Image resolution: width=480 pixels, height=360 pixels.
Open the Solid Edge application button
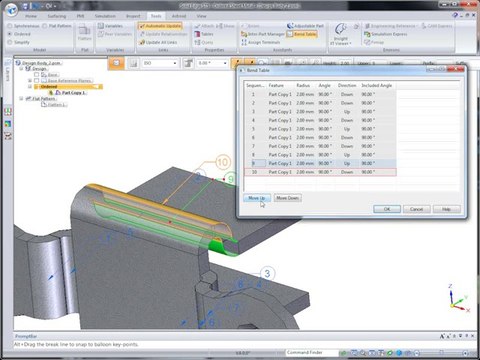pyautogui.click(x=11, y=9)
